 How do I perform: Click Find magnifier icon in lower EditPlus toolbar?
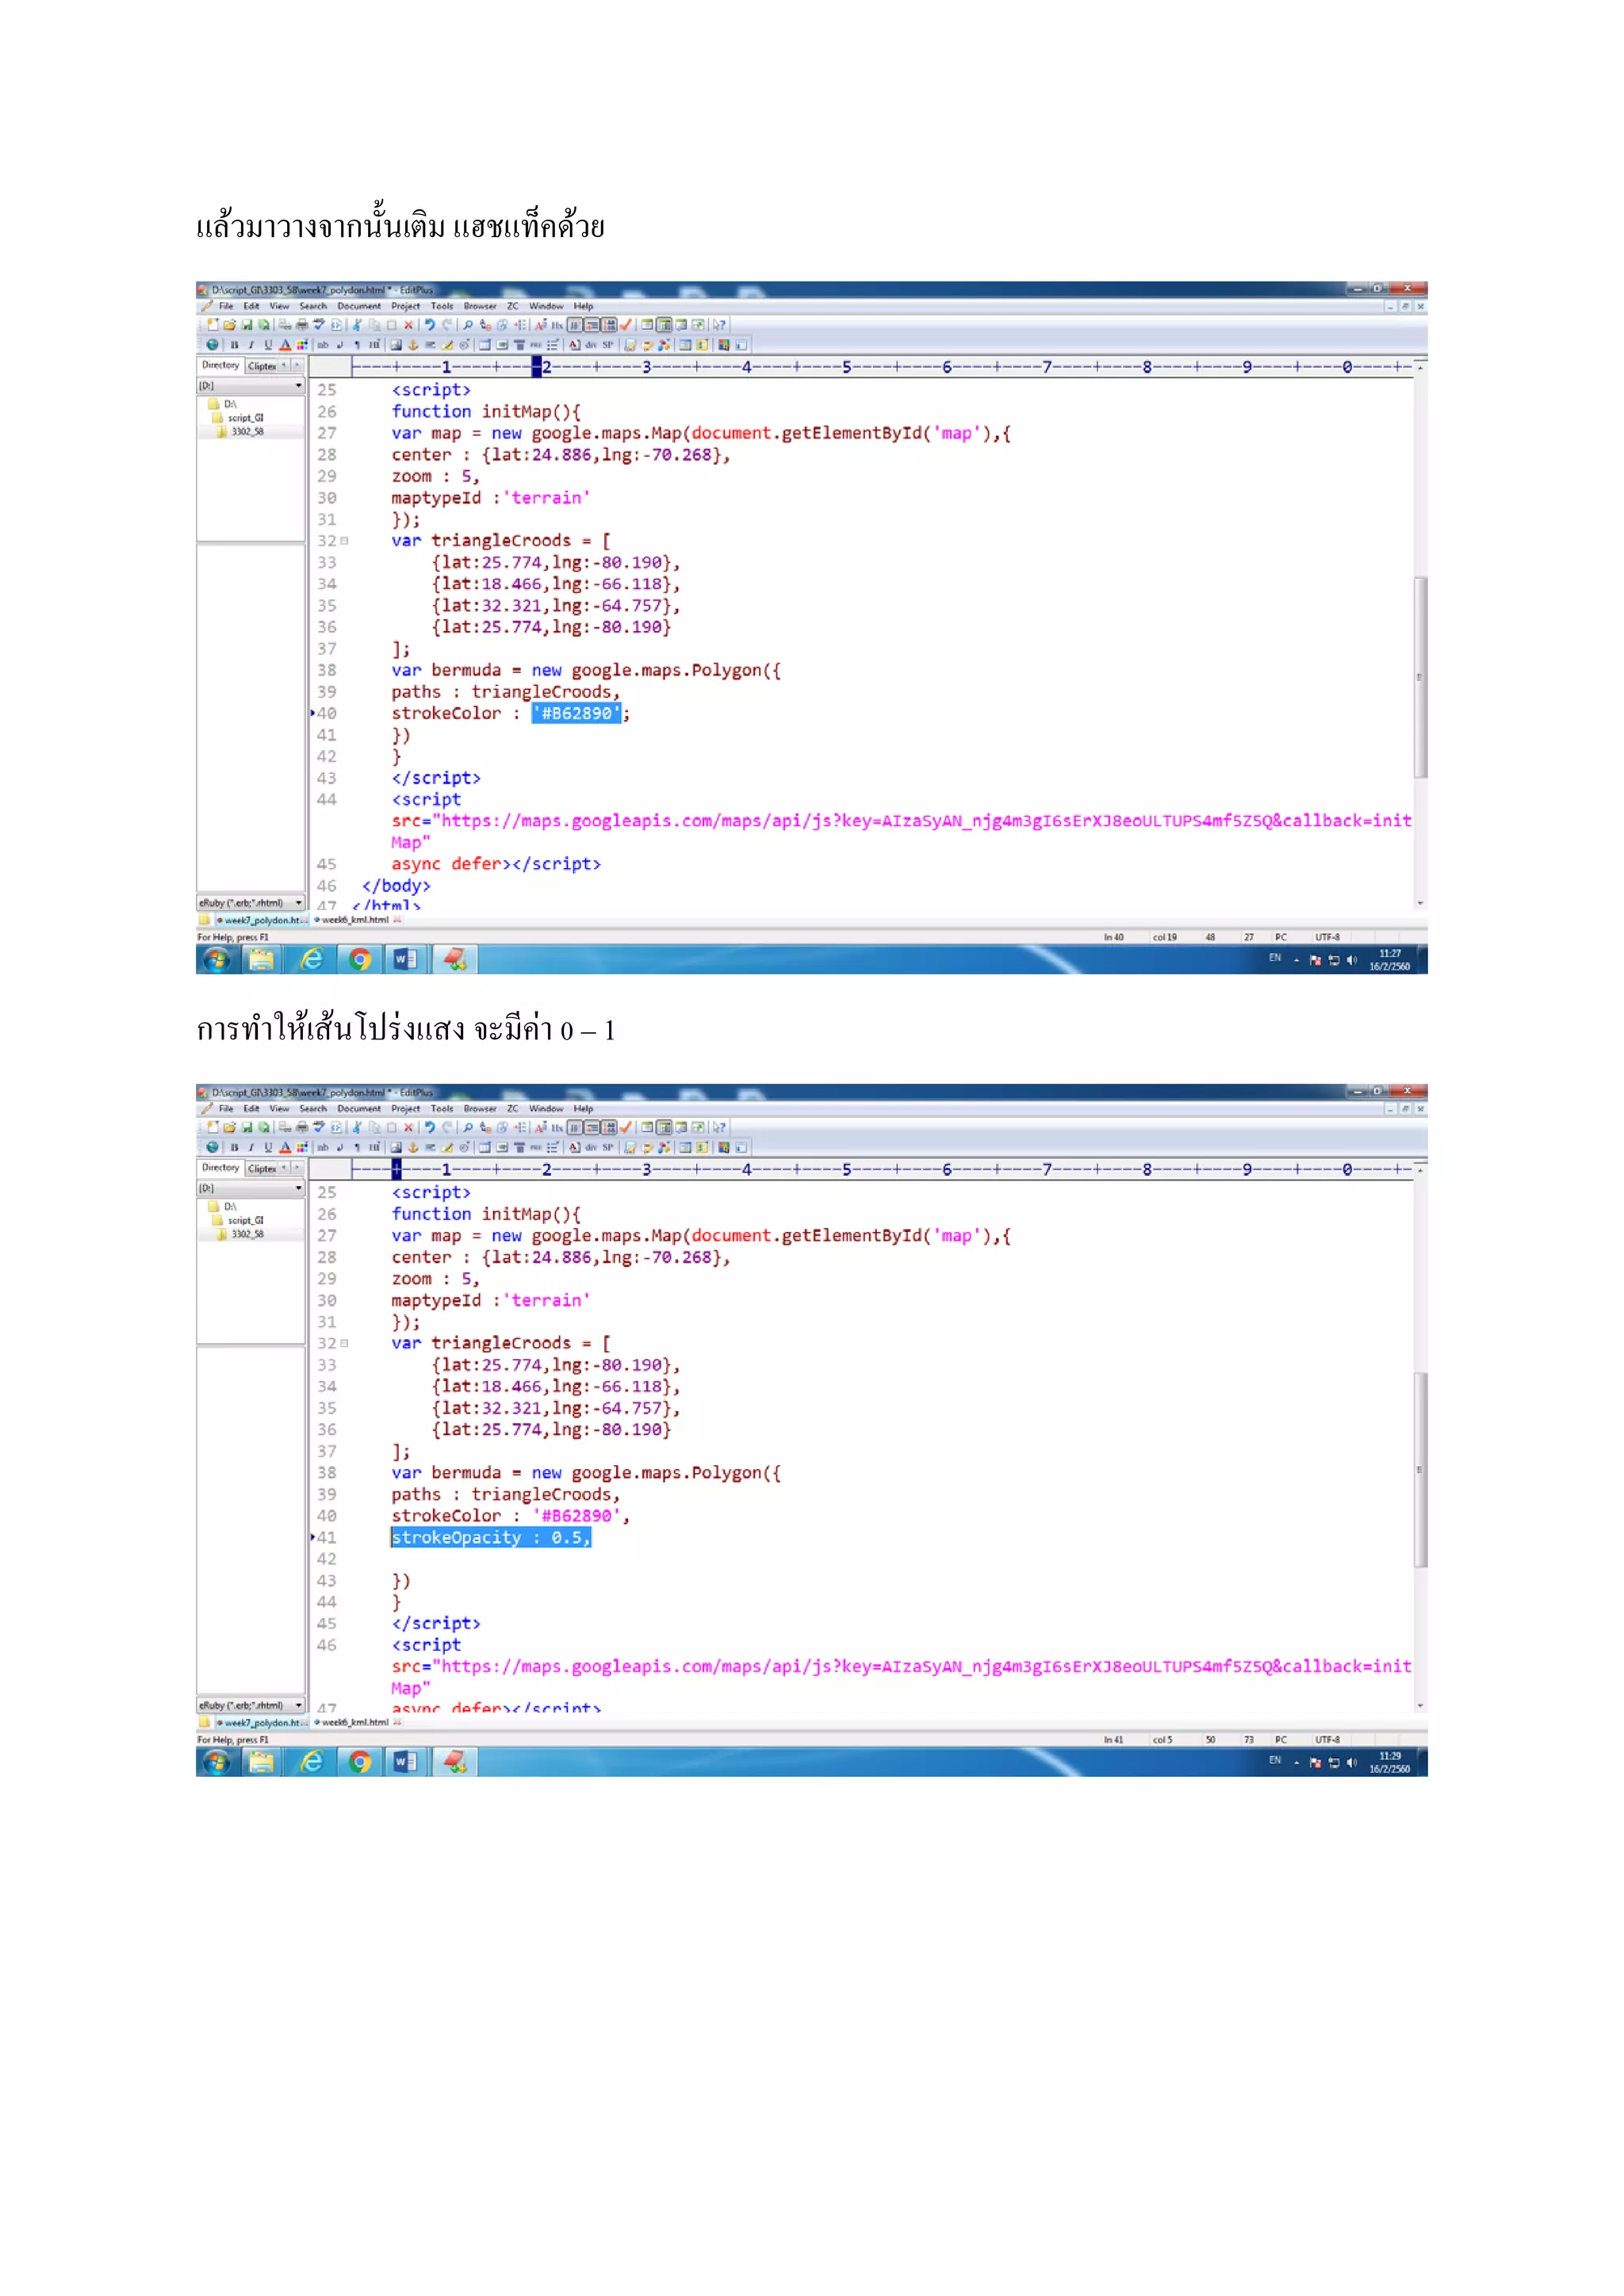(x=468, y=1127)
